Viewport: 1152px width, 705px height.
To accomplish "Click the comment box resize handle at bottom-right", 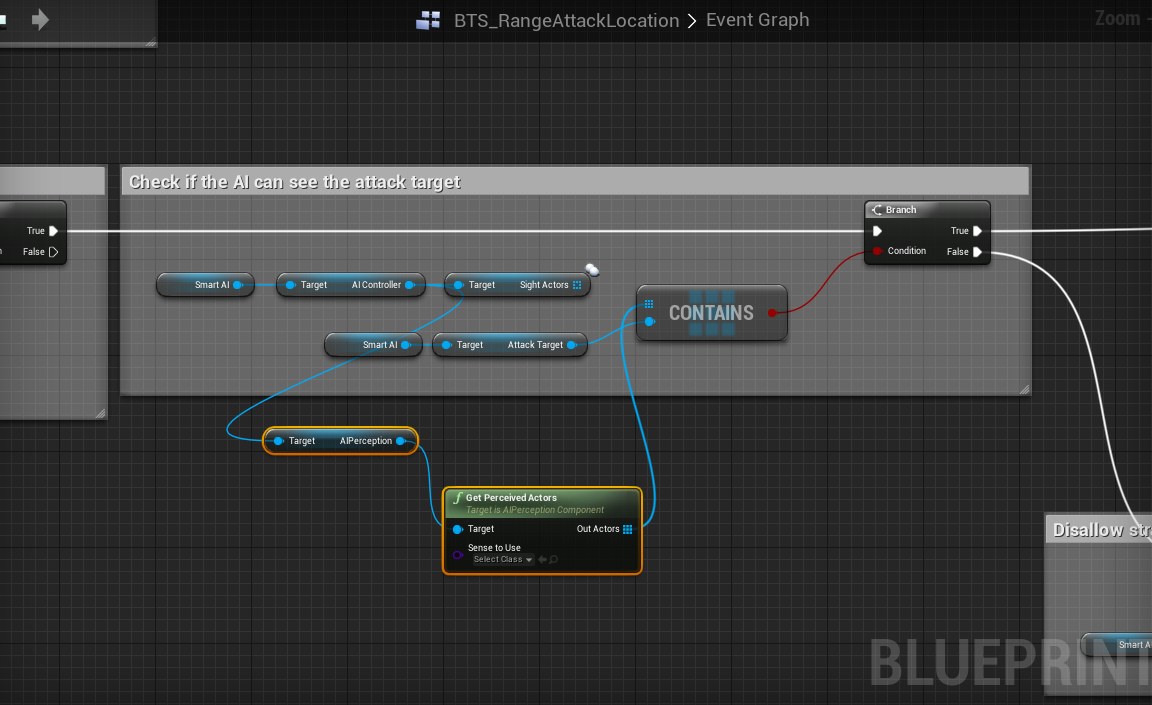I will click(x=1024, y=389).
